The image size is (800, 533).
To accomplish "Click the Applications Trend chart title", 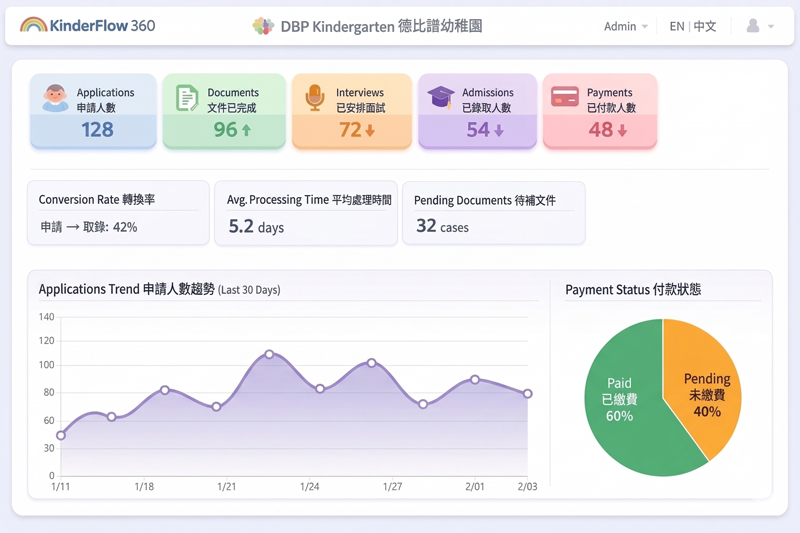I will point(126,289).
